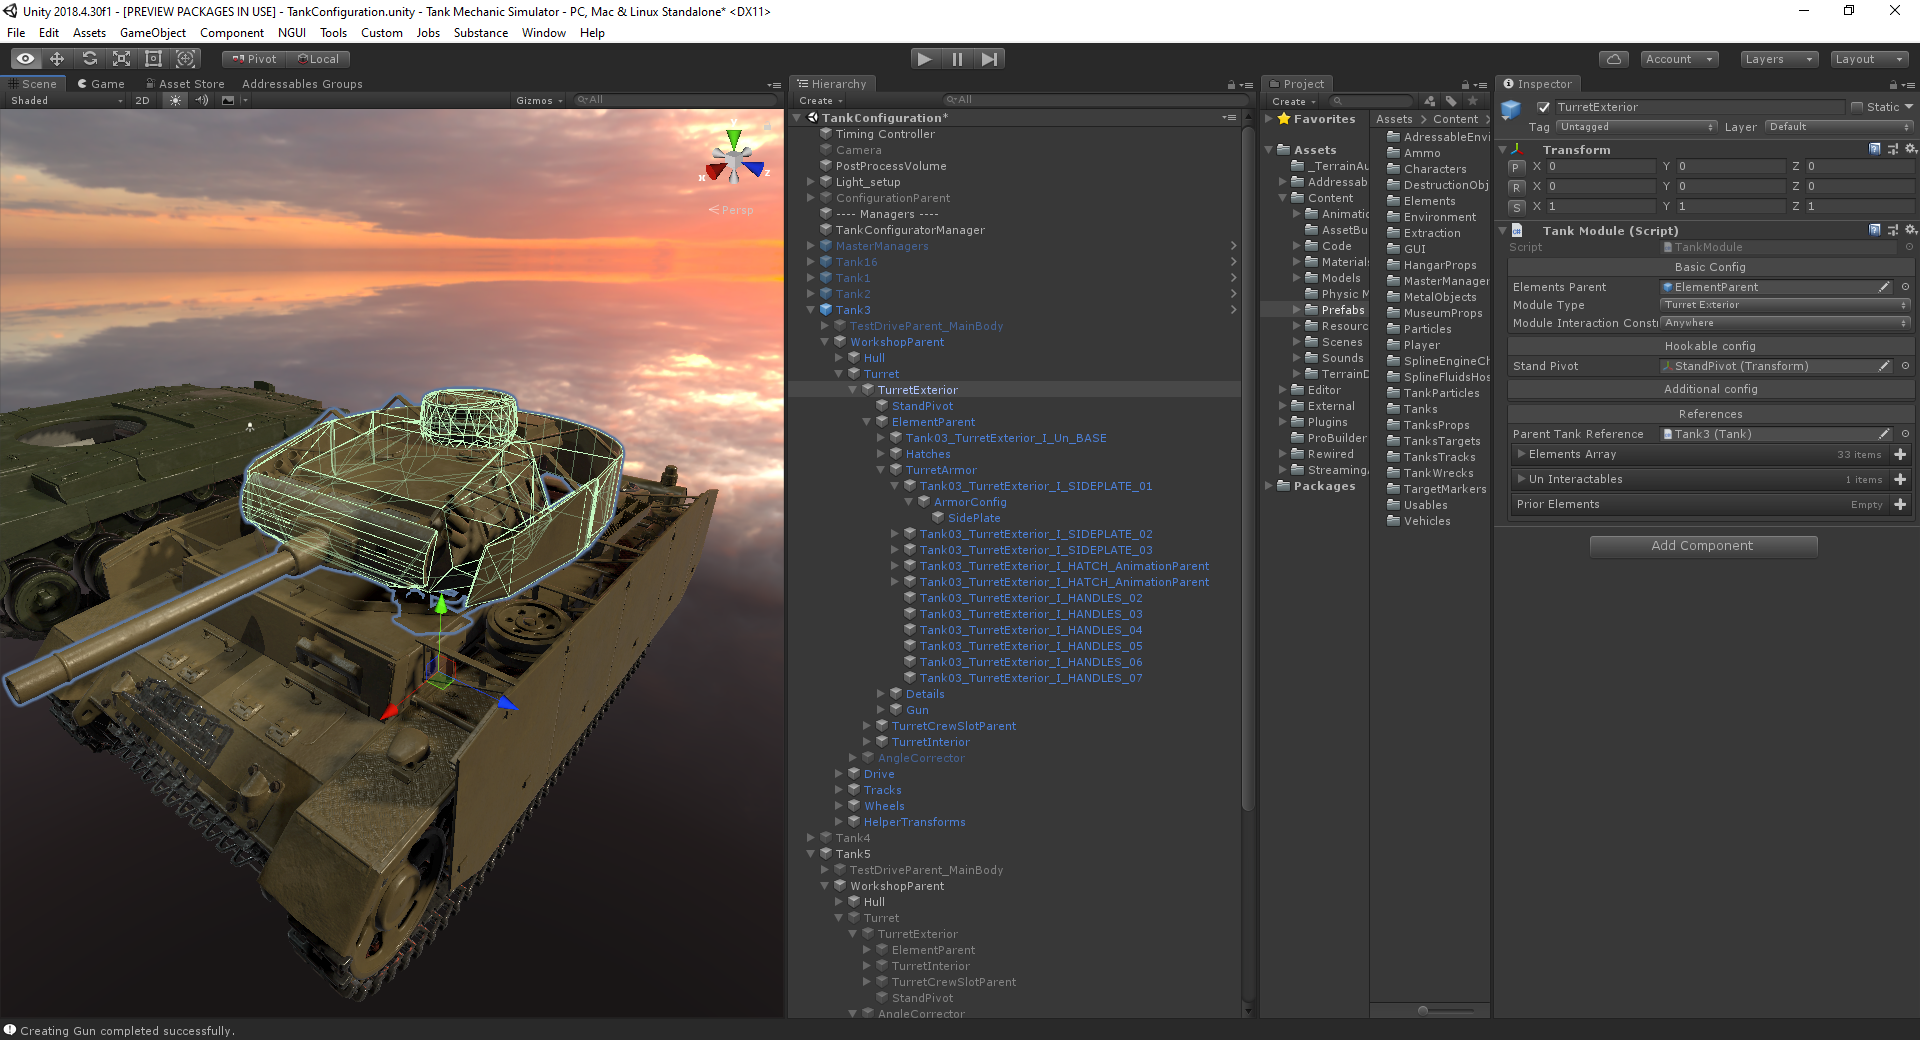Screen dimensions: 1920x1040
Task: Select the Move tool in toolbar
Action: tap(57, 59)
